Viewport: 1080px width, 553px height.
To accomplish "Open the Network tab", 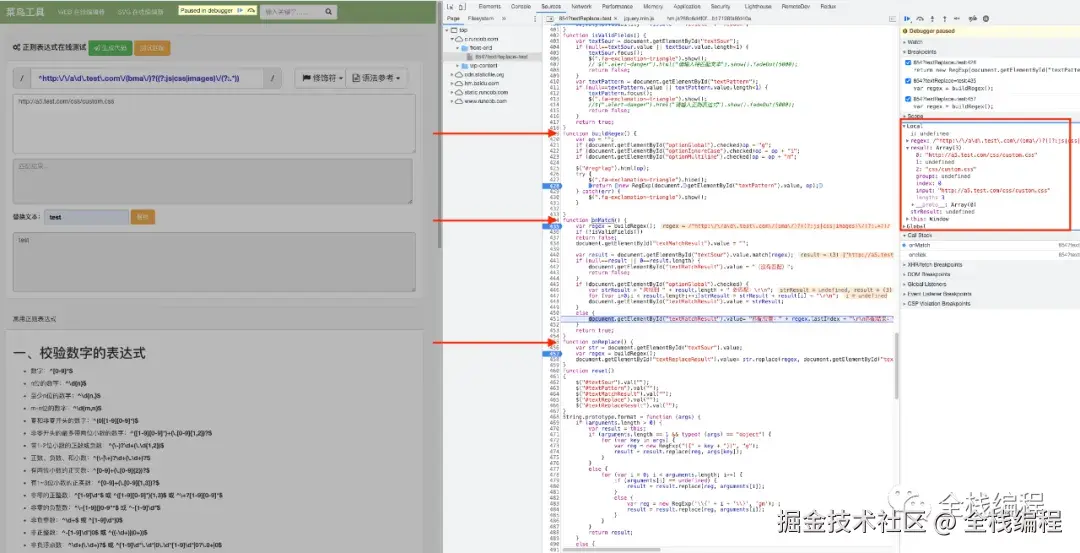I will pyautogui.click(x=581, y=6).
